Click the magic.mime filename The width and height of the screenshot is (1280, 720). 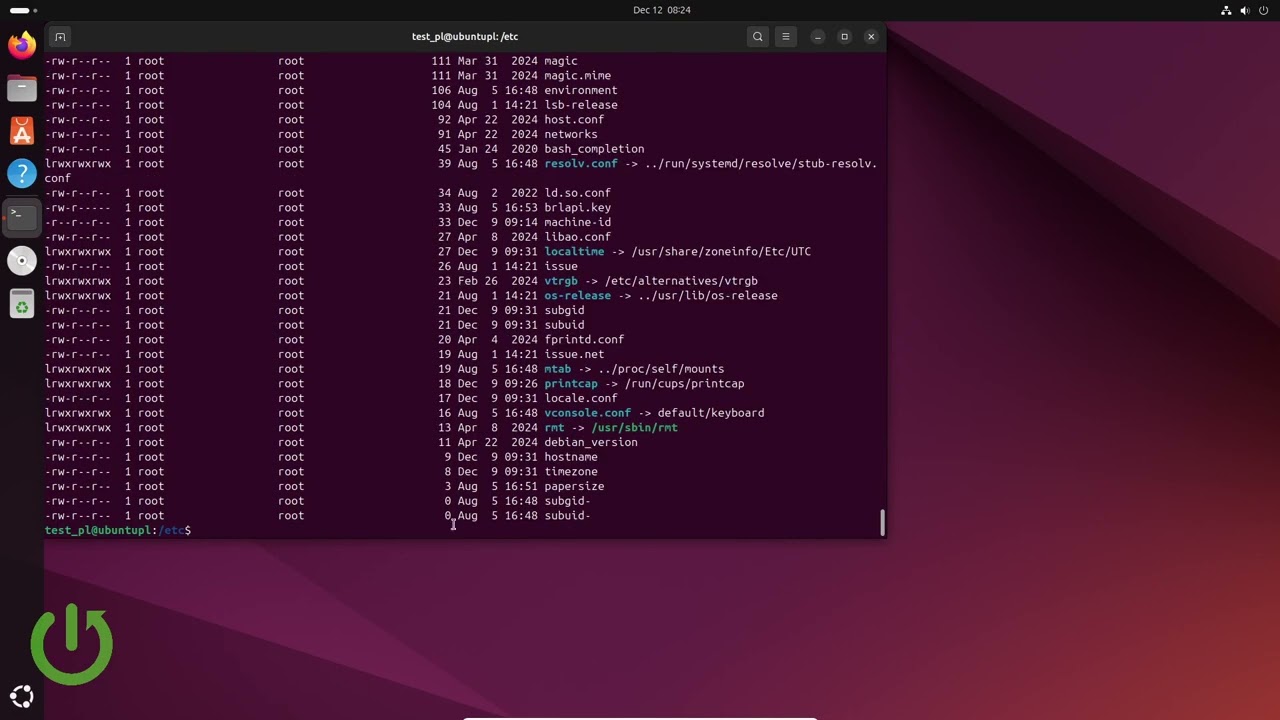pyautogui.click(x=577, y=76)
